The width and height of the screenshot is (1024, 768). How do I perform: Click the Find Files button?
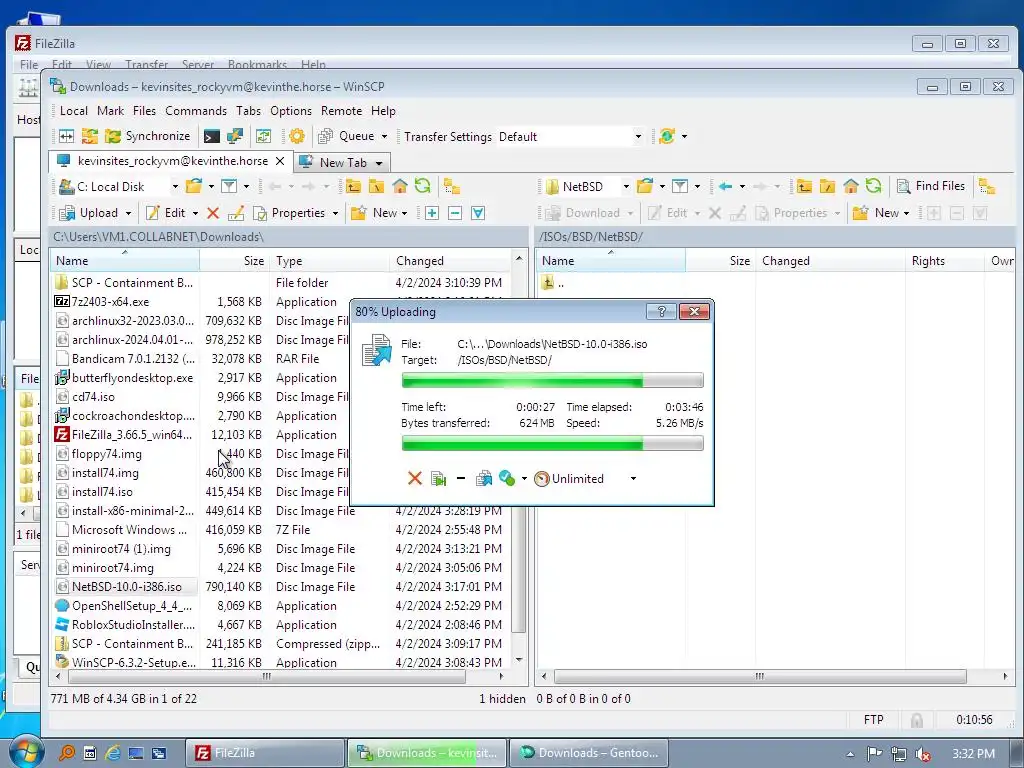pyautogui.click(x=931, y=186)
